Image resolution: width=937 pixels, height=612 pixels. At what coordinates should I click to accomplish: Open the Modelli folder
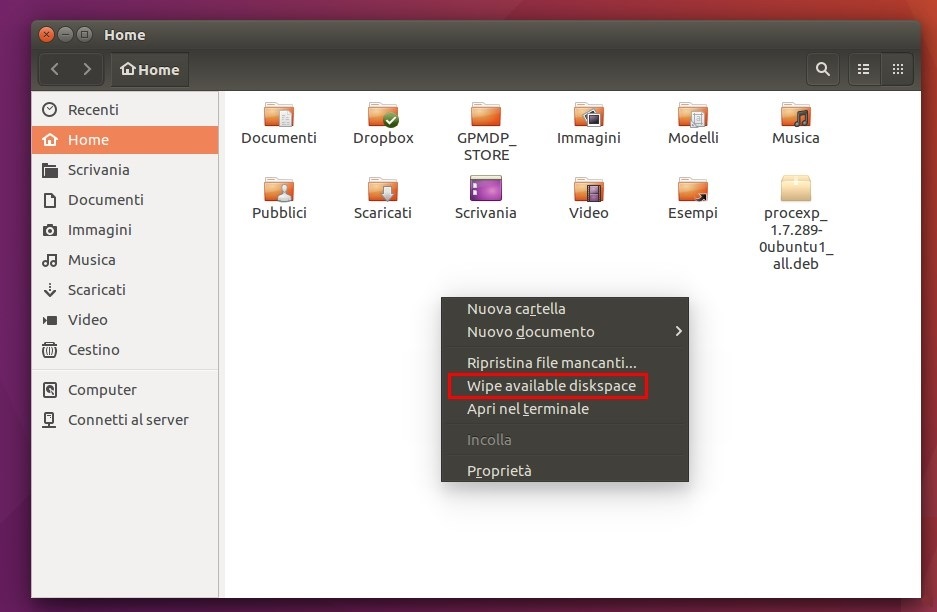coord(693,115)
